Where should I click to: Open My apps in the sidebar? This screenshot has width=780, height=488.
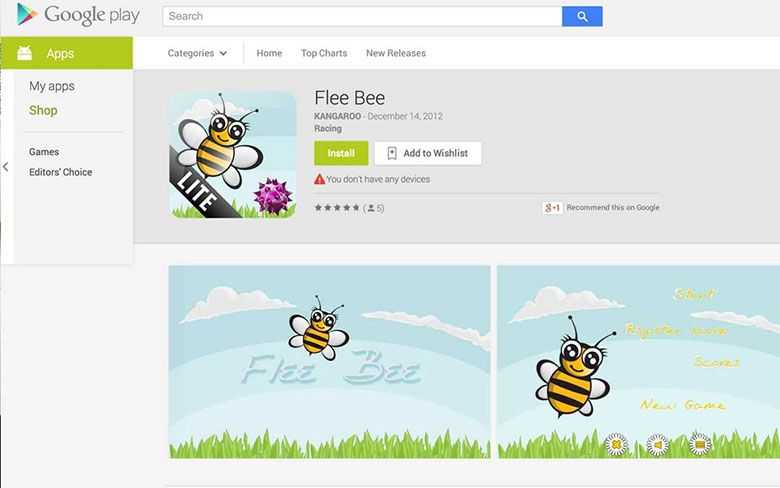point(52,86)
